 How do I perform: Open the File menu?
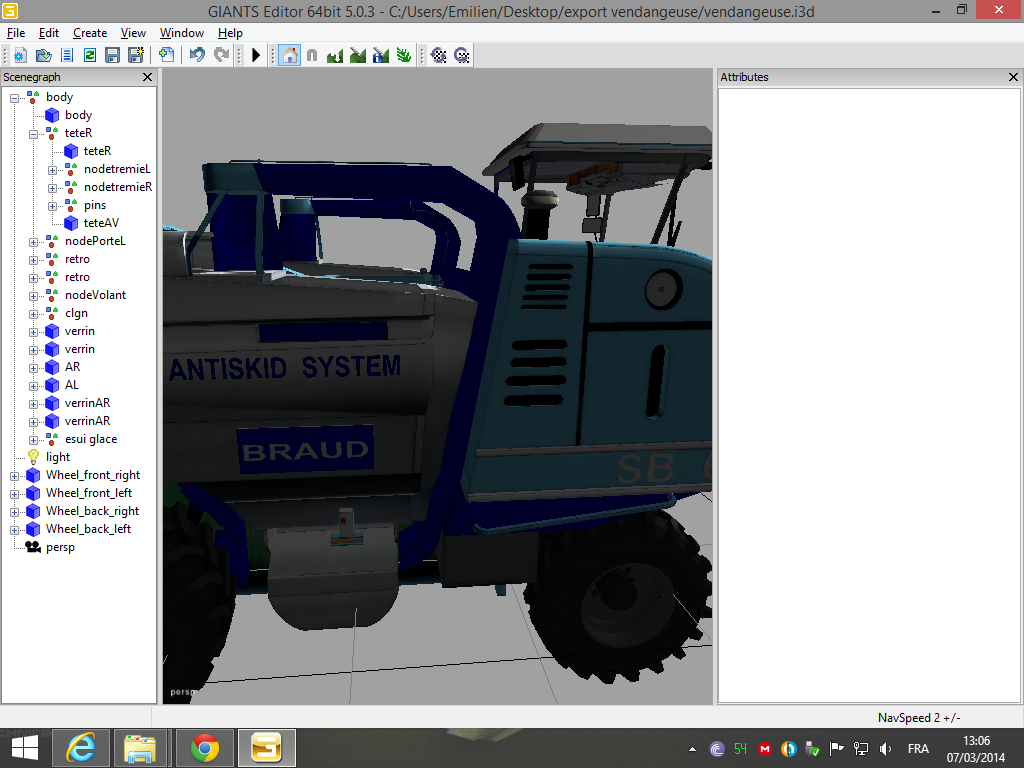point(16,33)
